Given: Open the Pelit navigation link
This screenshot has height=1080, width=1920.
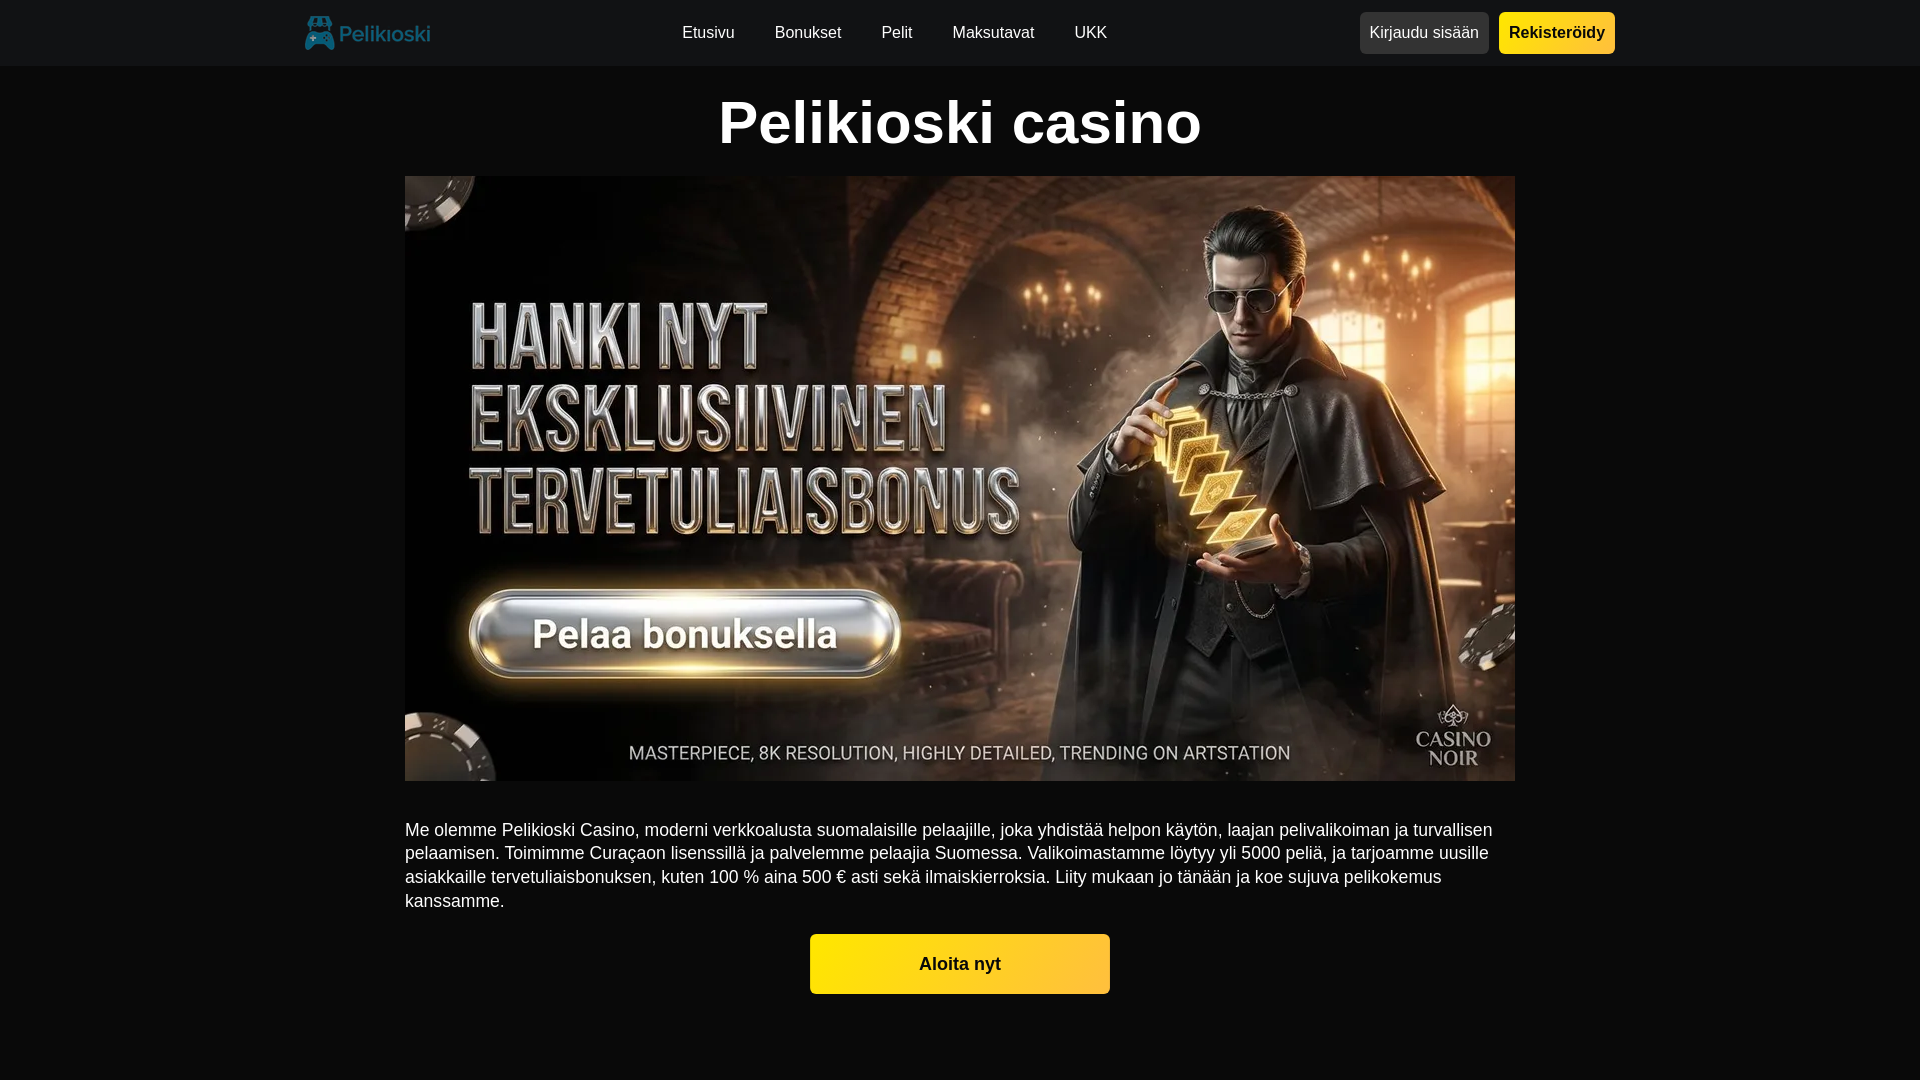Looking at the screenshot, I should click(x=897, y=33).
